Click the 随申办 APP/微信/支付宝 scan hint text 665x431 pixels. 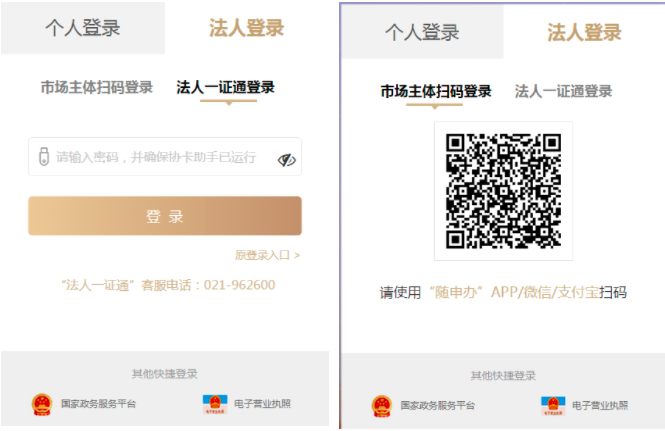click(x=503, y=292)
